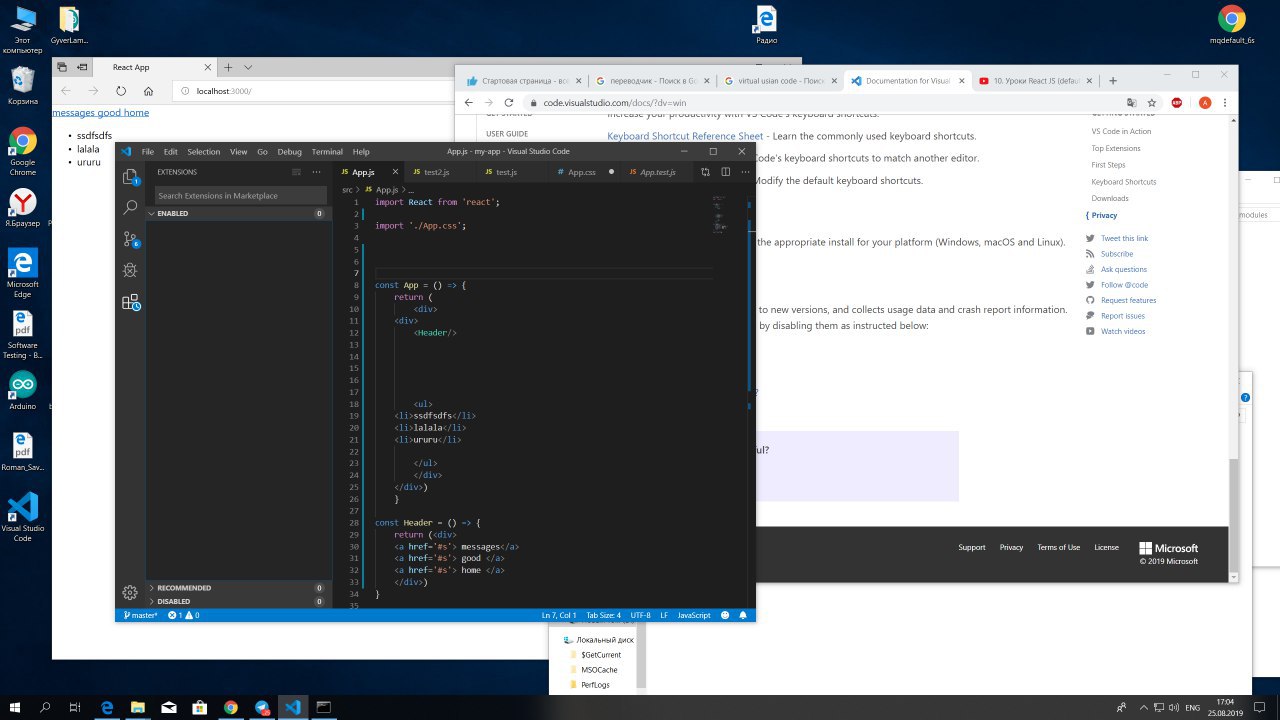Click the Open Changes compare icon
This screenshot has height=720, width=1280.
[705, 172]
